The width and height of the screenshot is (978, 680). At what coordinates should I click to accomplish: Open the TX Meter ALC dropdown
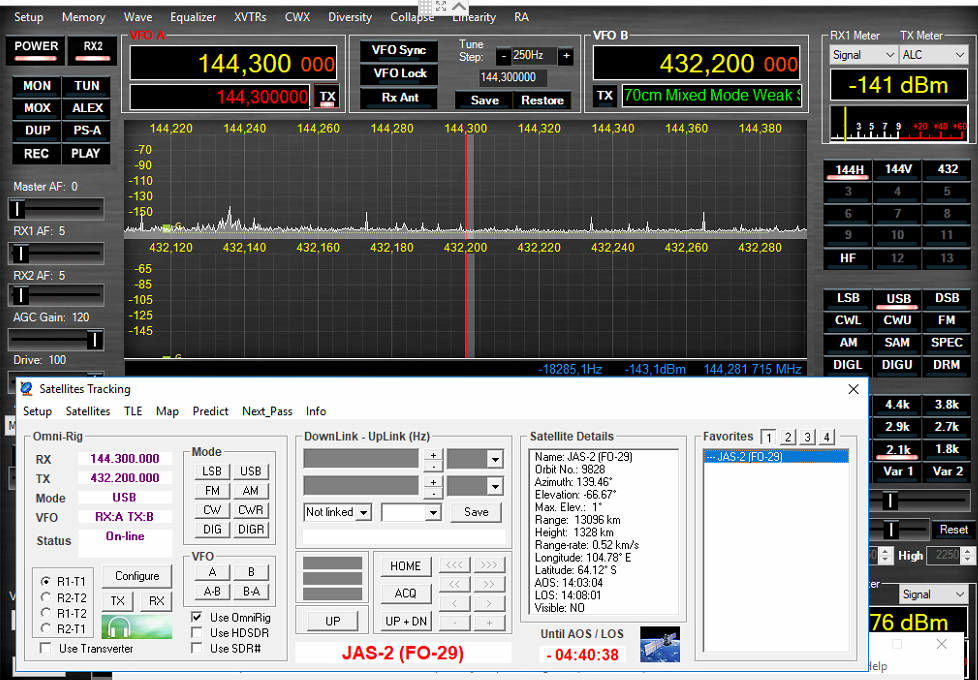click(x=933, y=55)
